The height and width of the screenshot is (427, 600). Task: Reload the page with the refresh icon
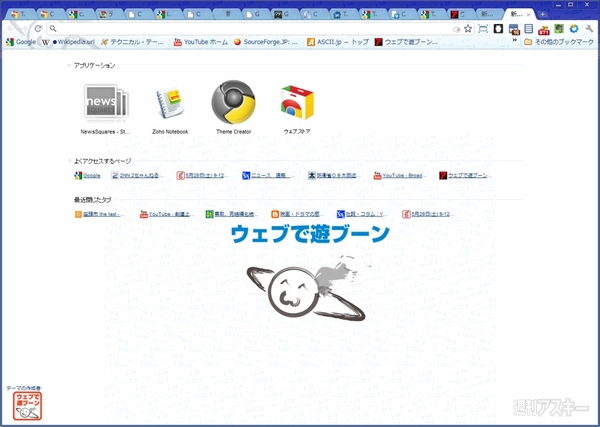click(38, 28)
